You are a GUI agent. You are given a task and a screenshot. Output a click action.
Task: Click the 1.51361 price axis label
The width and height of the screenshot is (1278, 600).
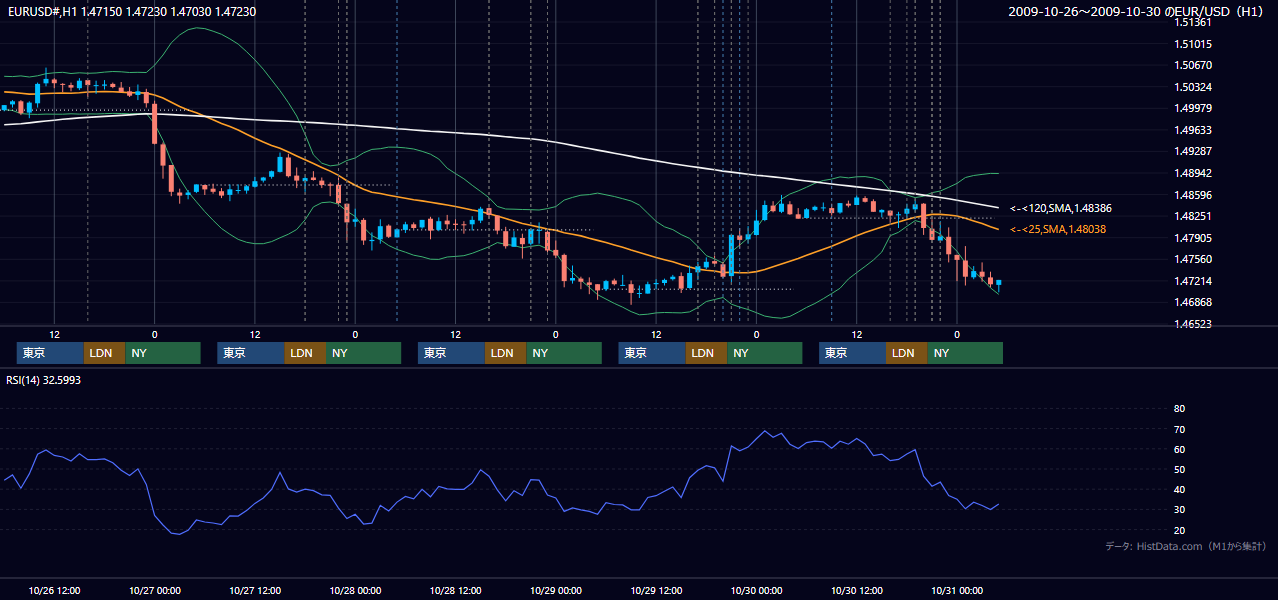click(1193, 23)
